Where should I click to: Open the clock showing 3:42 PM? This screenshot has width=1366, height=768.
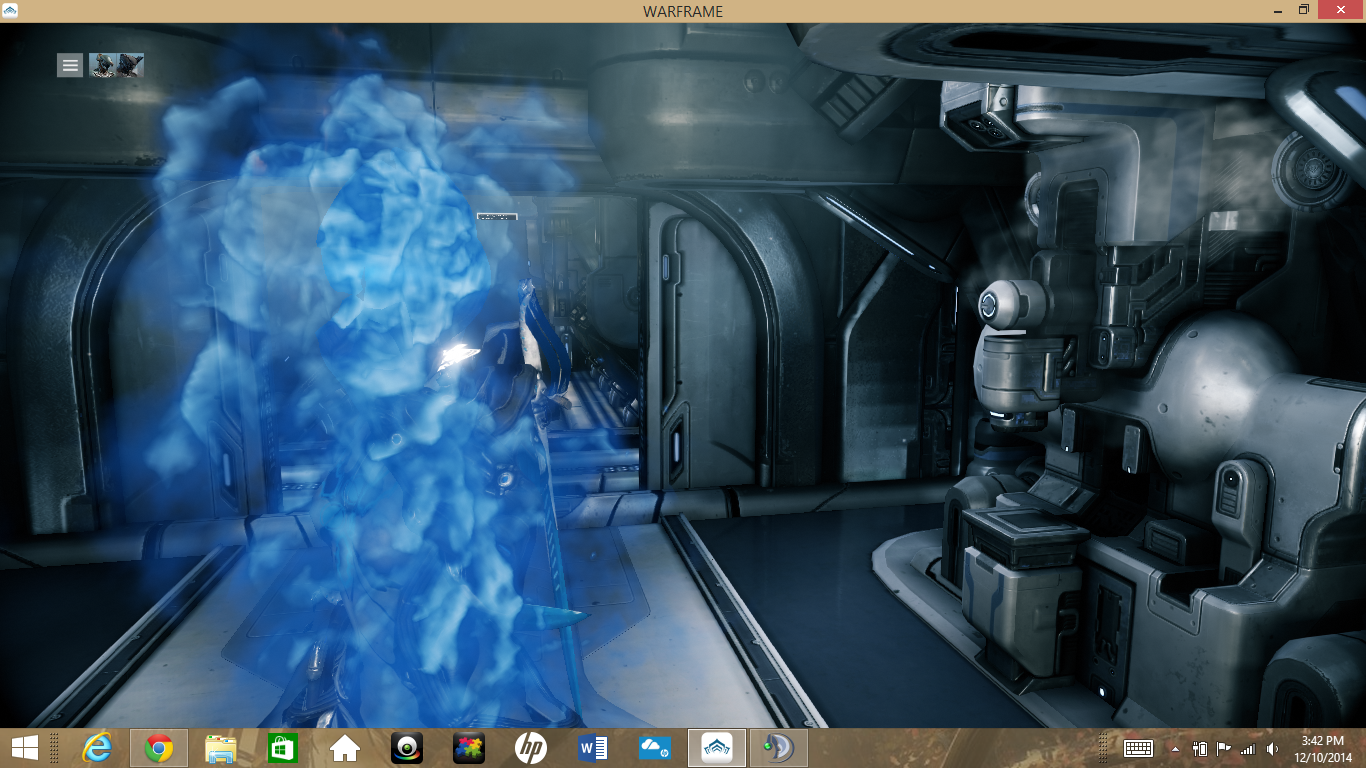(x=1321, y=748)
